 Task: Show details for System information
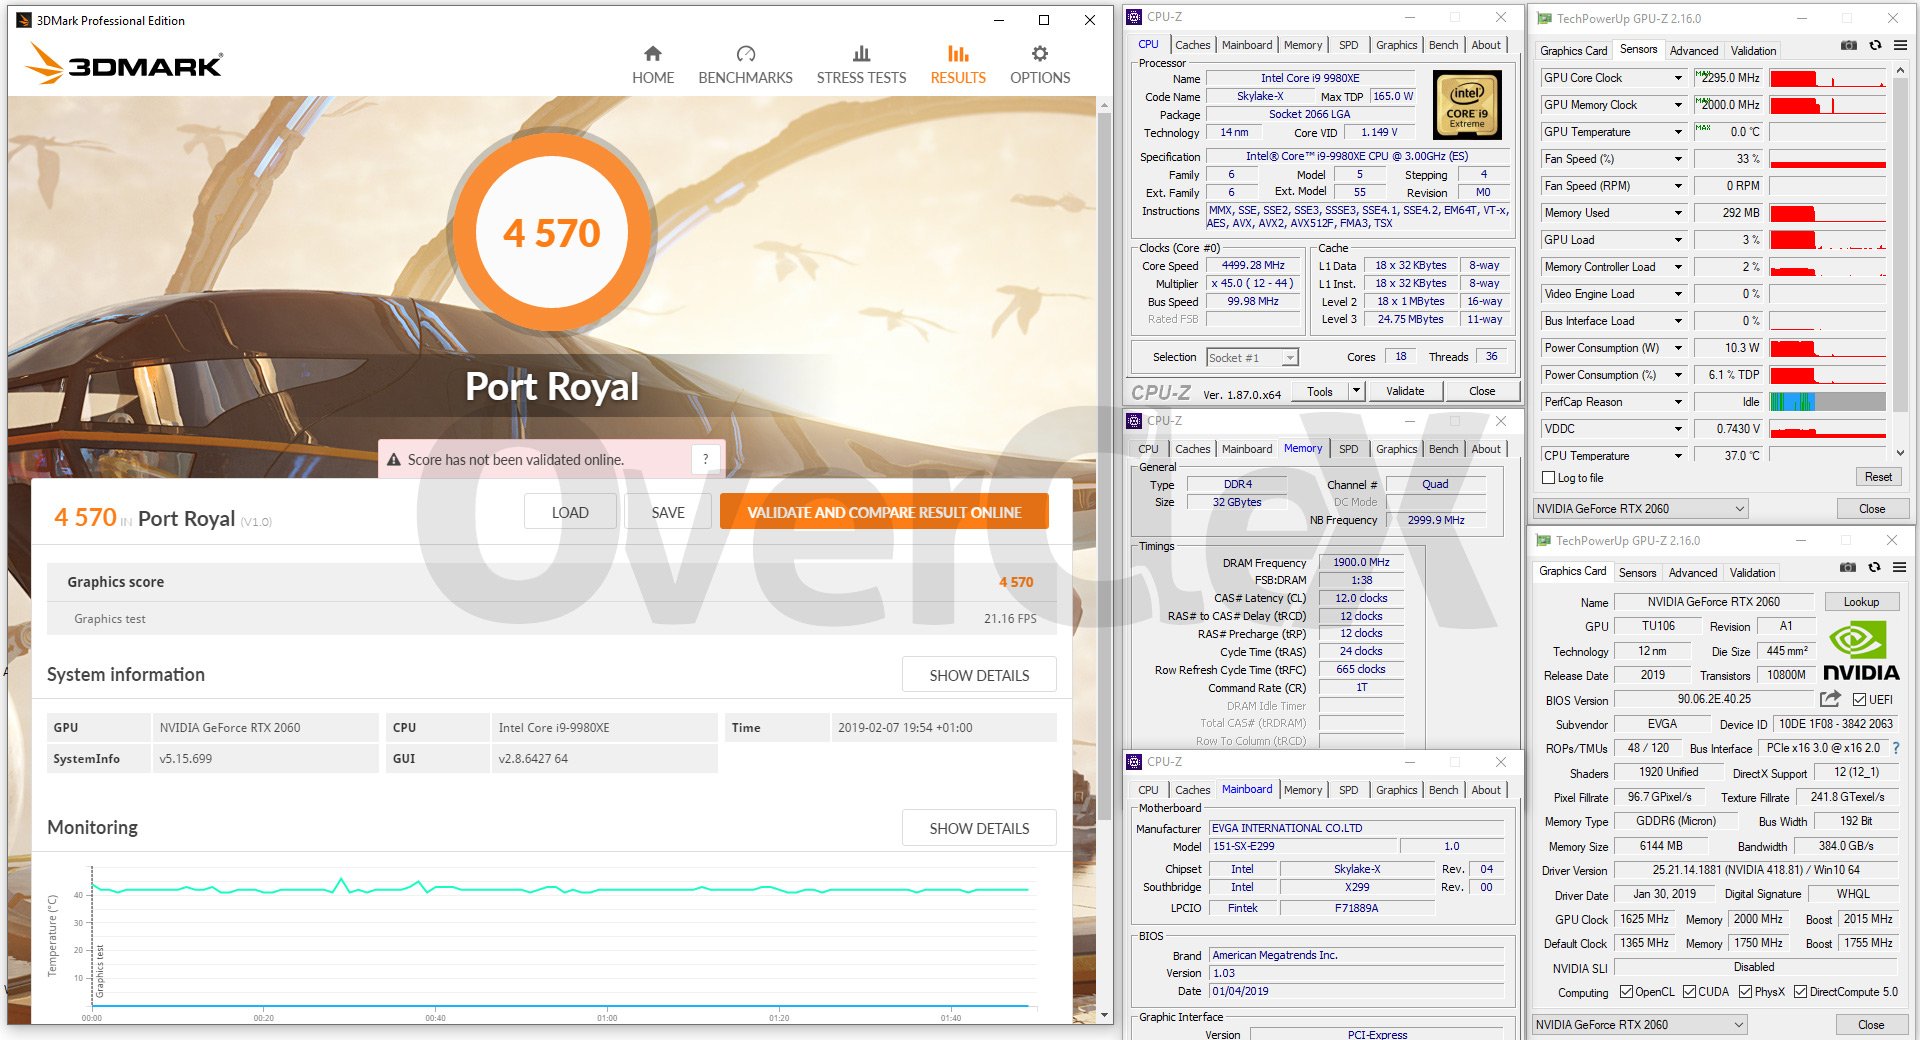click(979, 675)
